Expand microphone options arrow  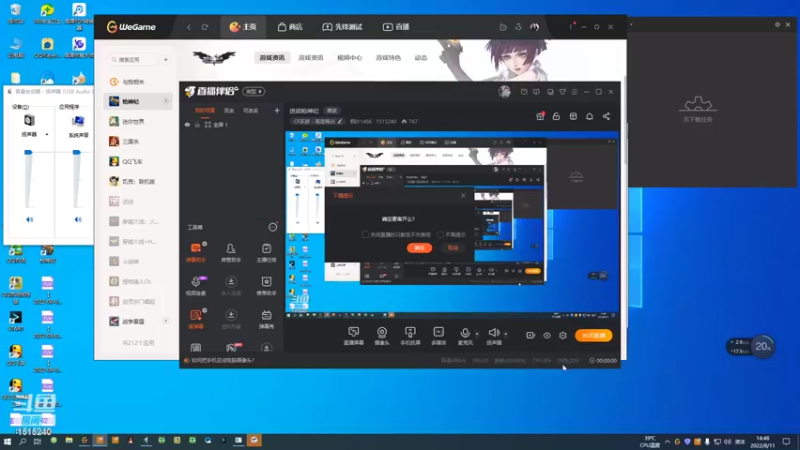tap(477, 334)
